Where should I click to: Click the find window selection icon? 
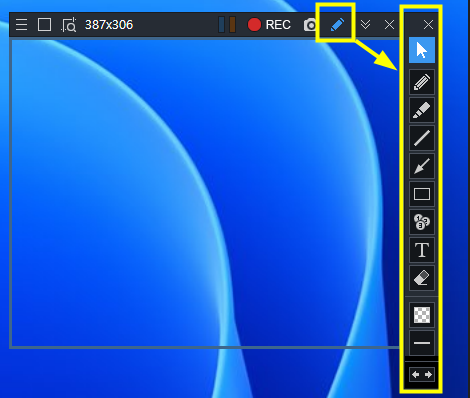pyautogui.click(x=69, y=25)
